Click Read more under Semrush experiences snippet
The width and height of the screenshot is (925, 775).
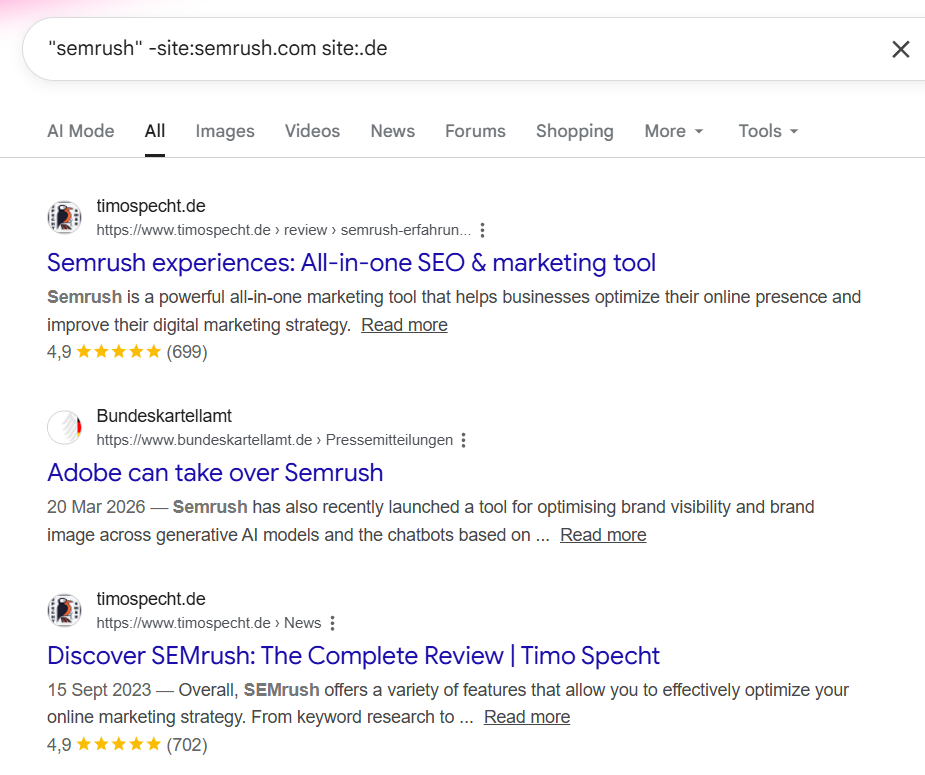(404, 325)
